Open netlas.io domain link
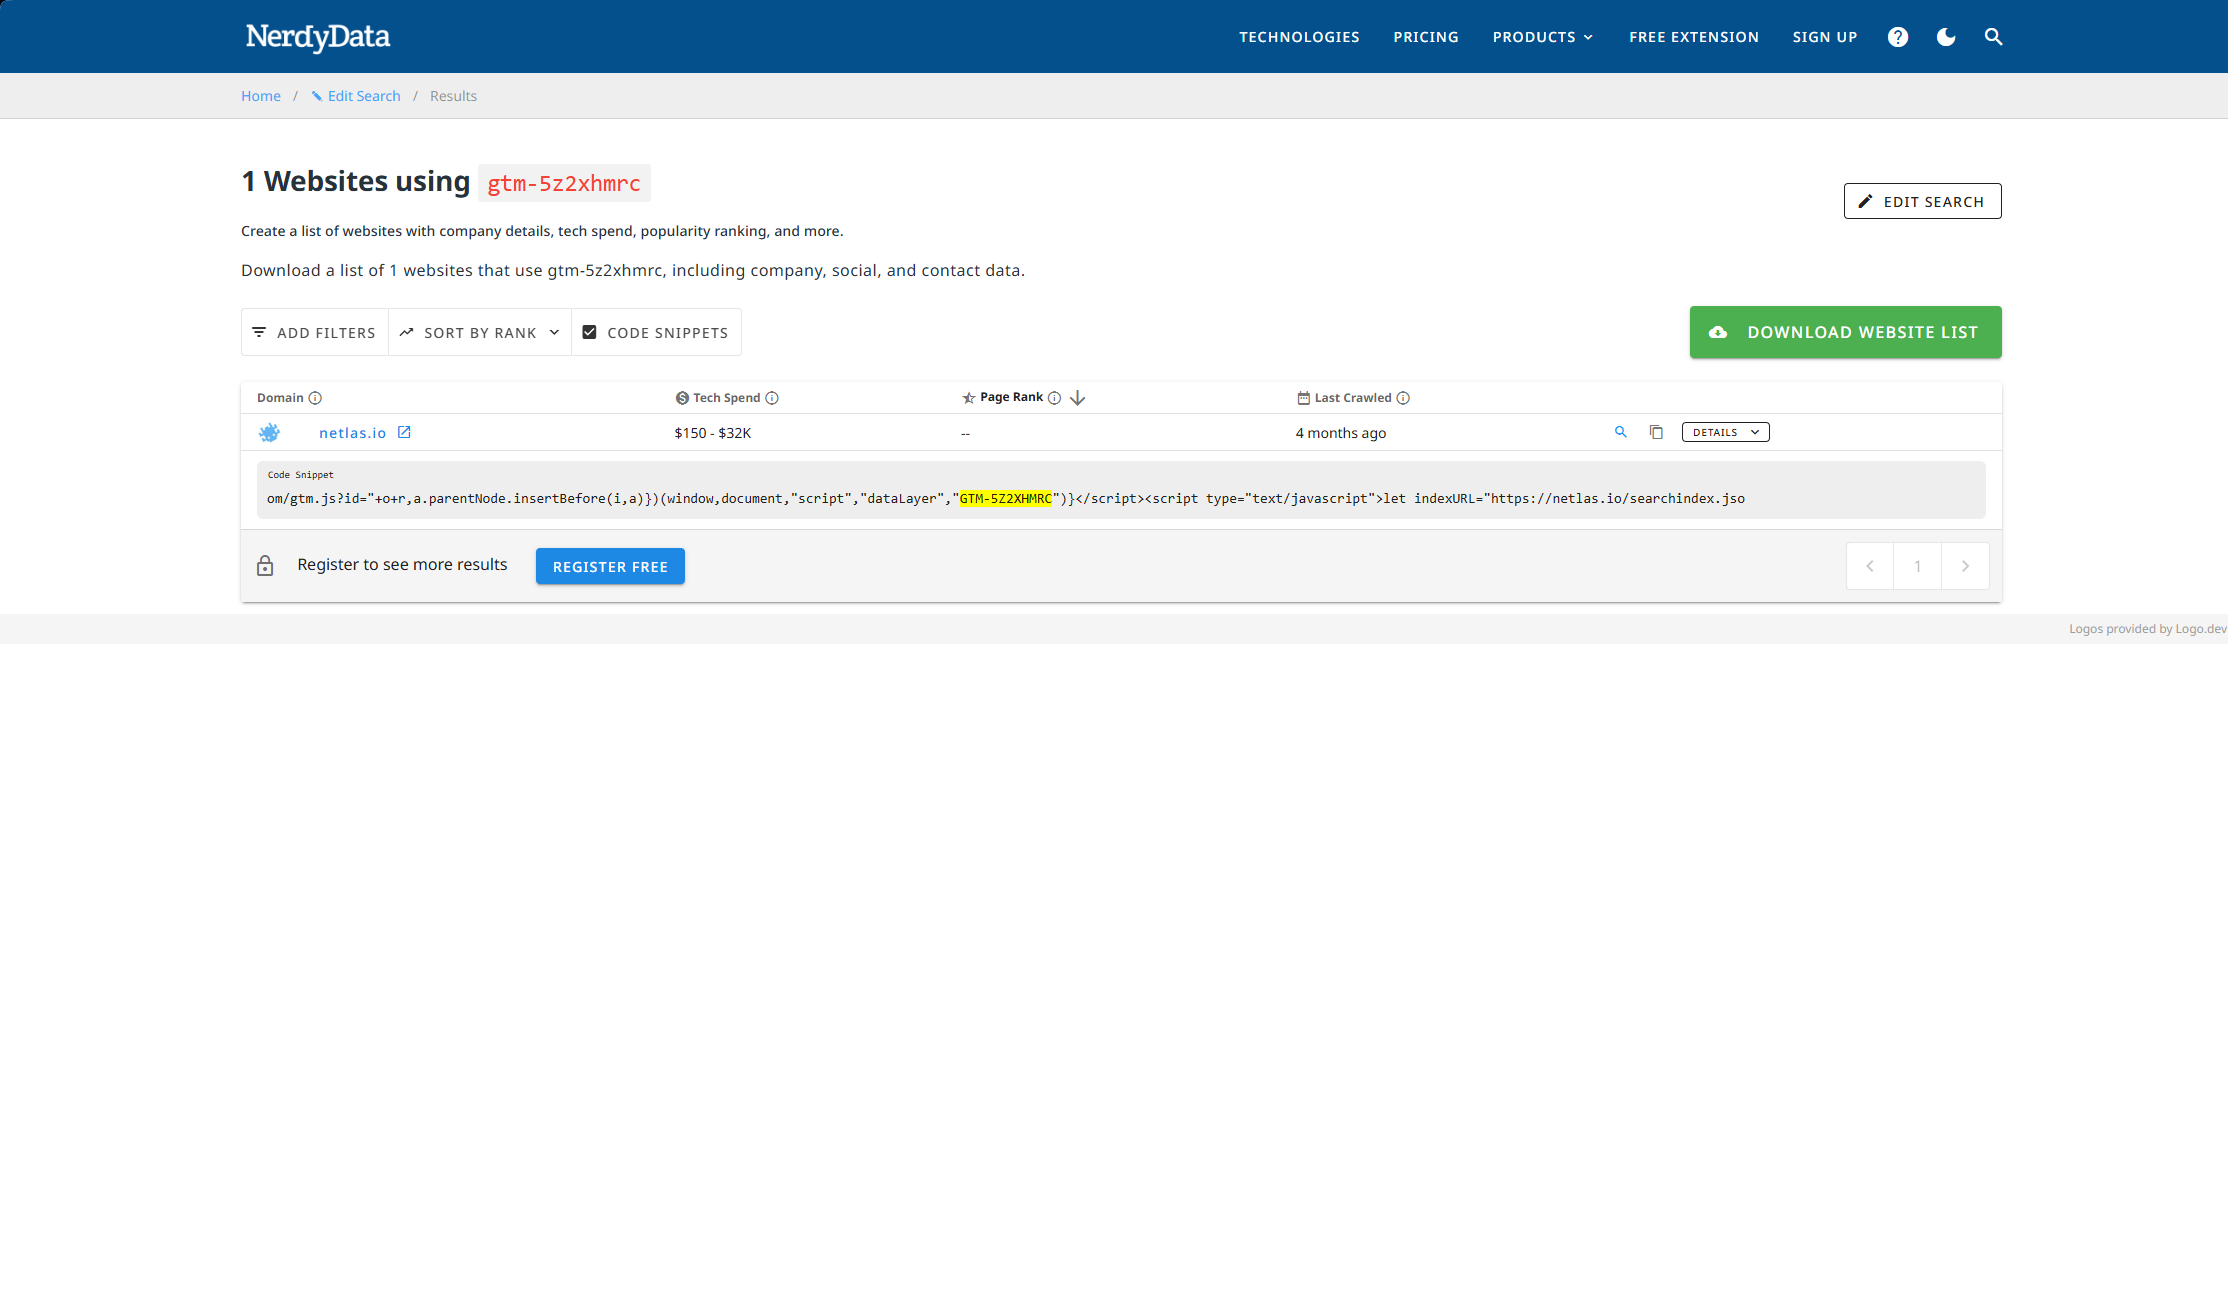The width and height of the screenshot is (2228, 1303). (352, 433)
